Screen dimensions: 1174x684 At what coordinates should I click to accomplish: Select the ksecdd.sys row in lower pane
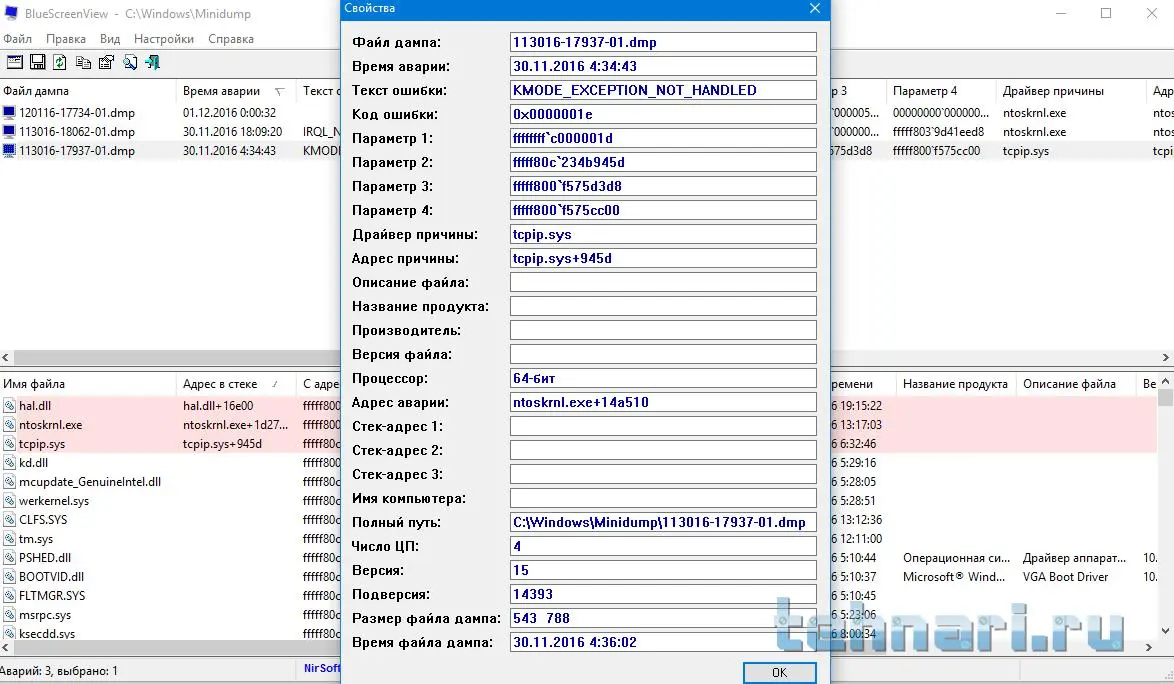click(47, 634)
